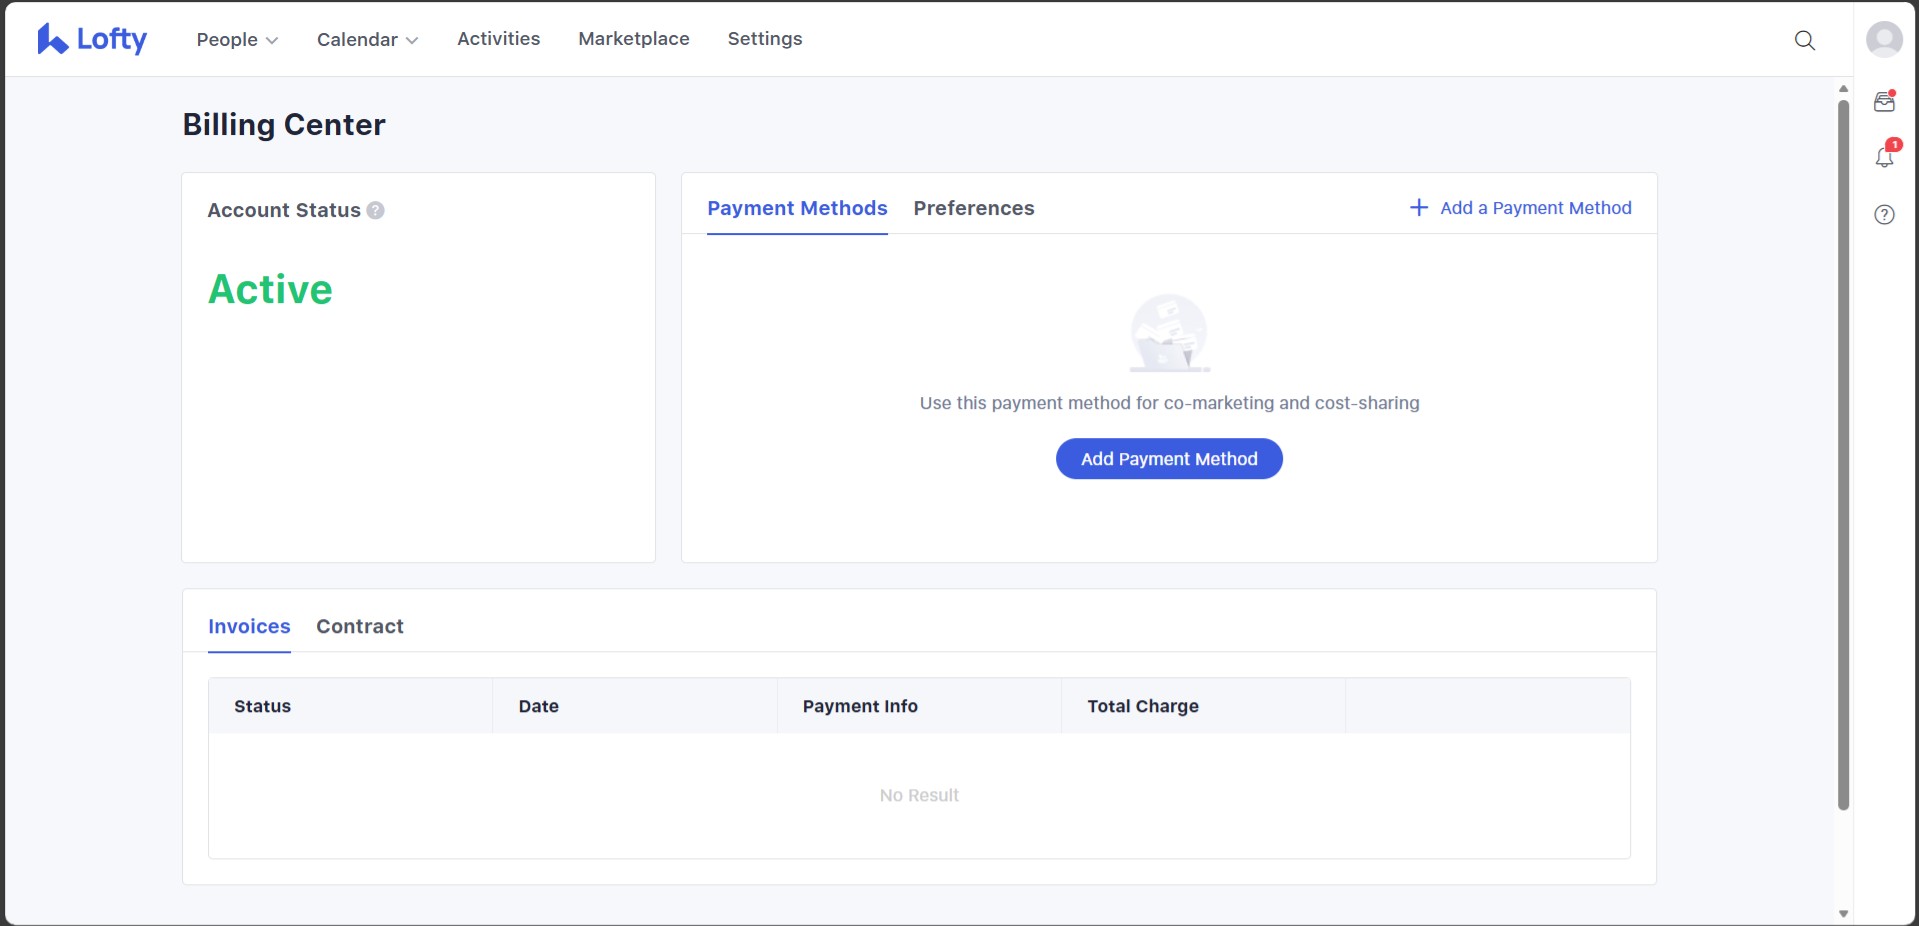Open the inbox icon in right sidebar
This screenshot has height=926, width=1919.
pyautogui.click(x=1884, y=102)
